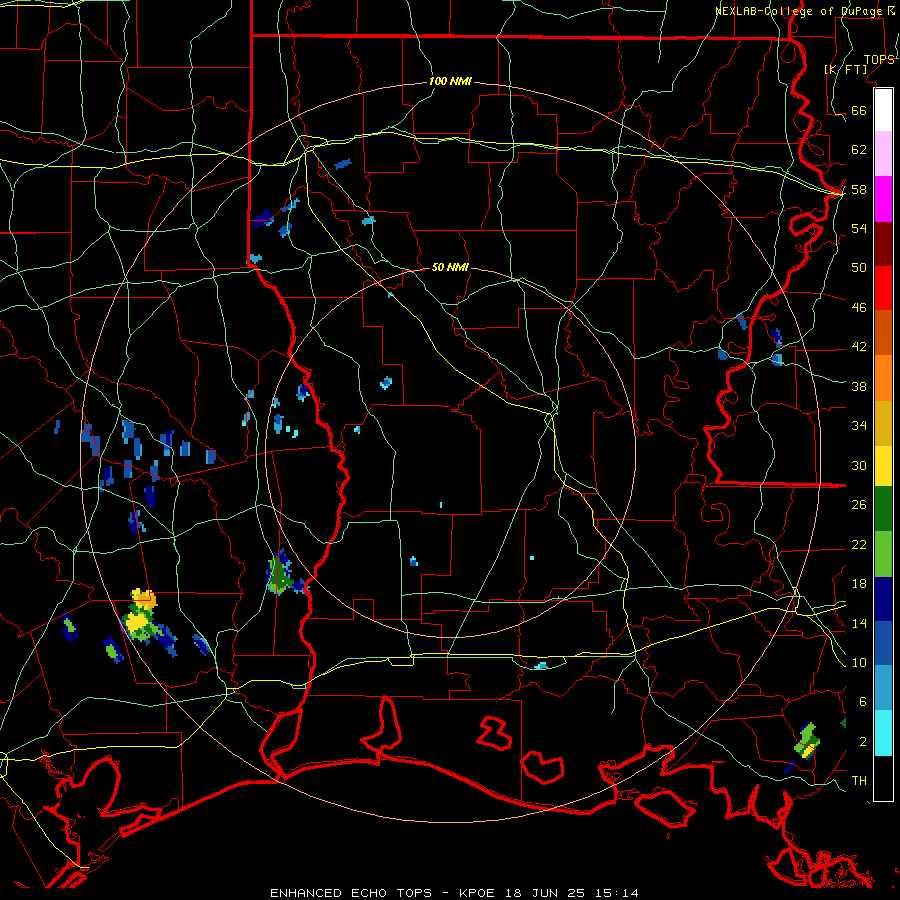Image resolution: width=900 pixels, height=900 pixels.
Task: Click the KPOE station identifier in caption
Action: pyautogui.click(x=478, y=893)
